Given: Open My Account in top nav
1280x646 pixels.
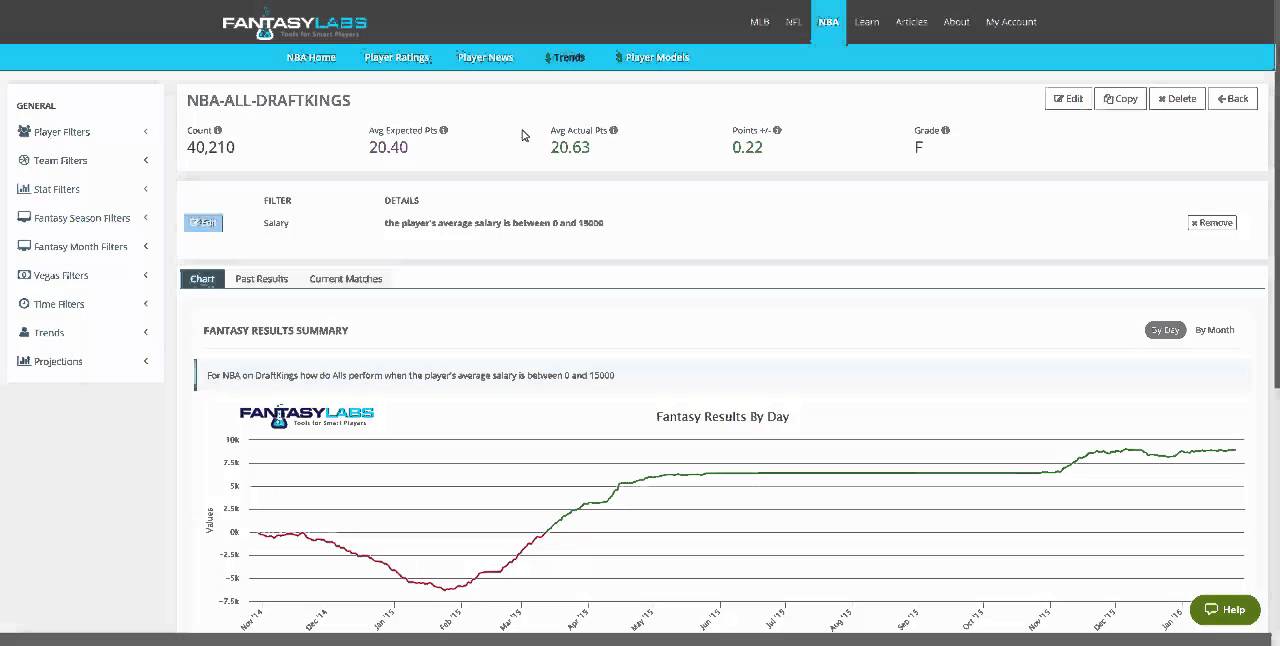Looking at the screenshot, I should point(1011,22).
